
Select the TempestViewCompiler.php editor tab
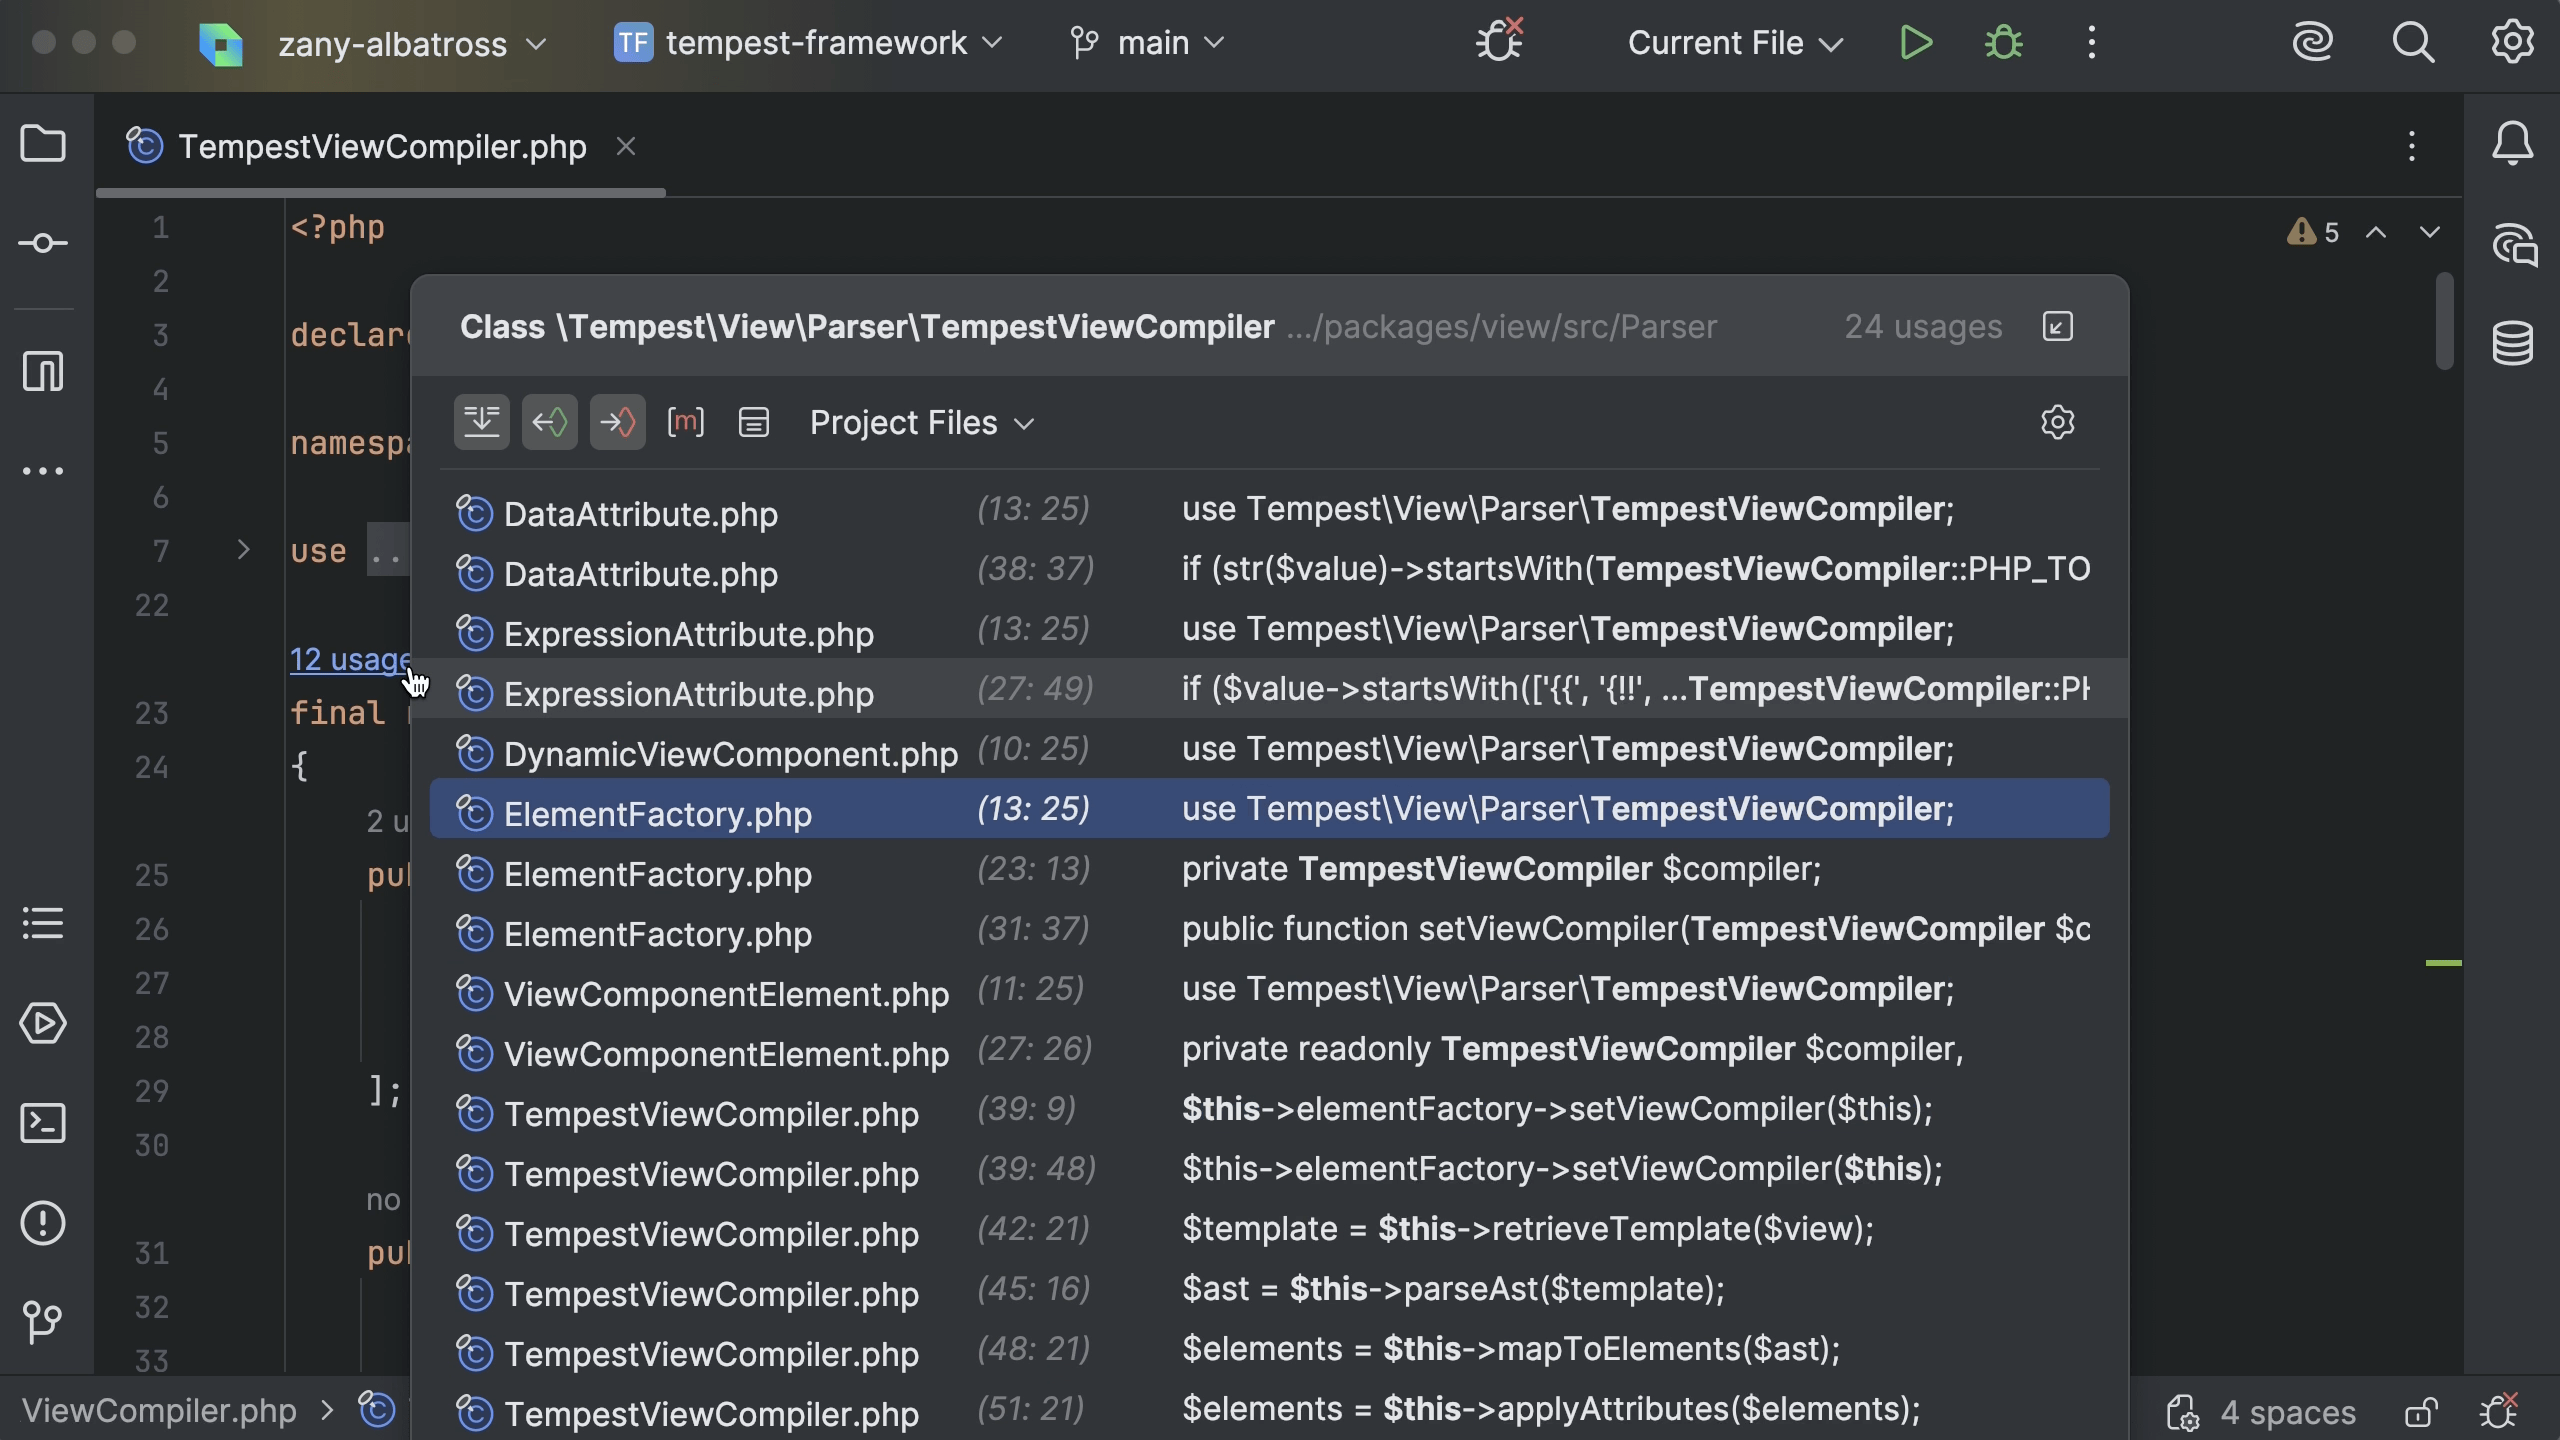click(381, 147)
